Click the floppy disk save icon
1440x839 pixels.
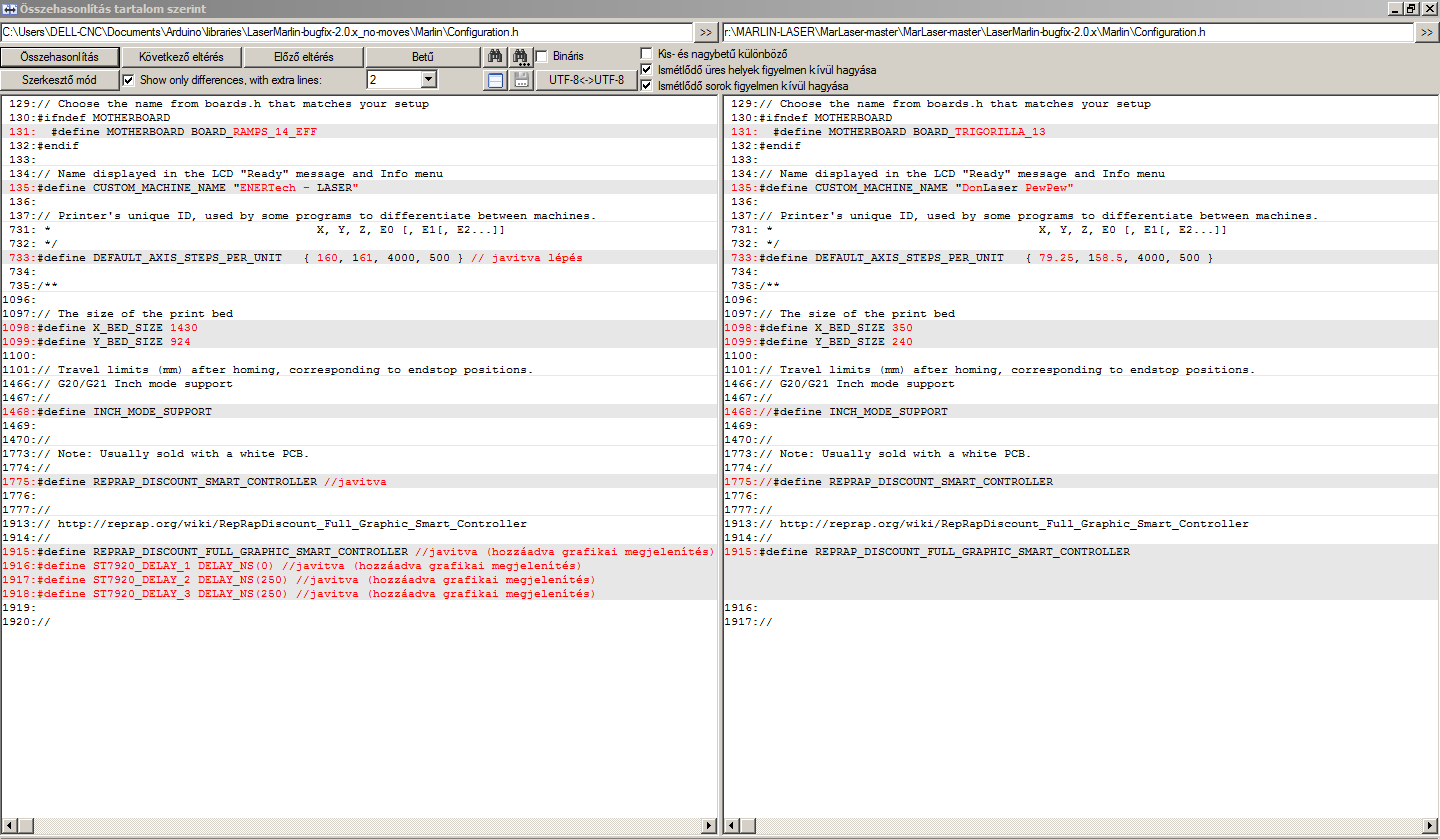click(x=522, y=80)
